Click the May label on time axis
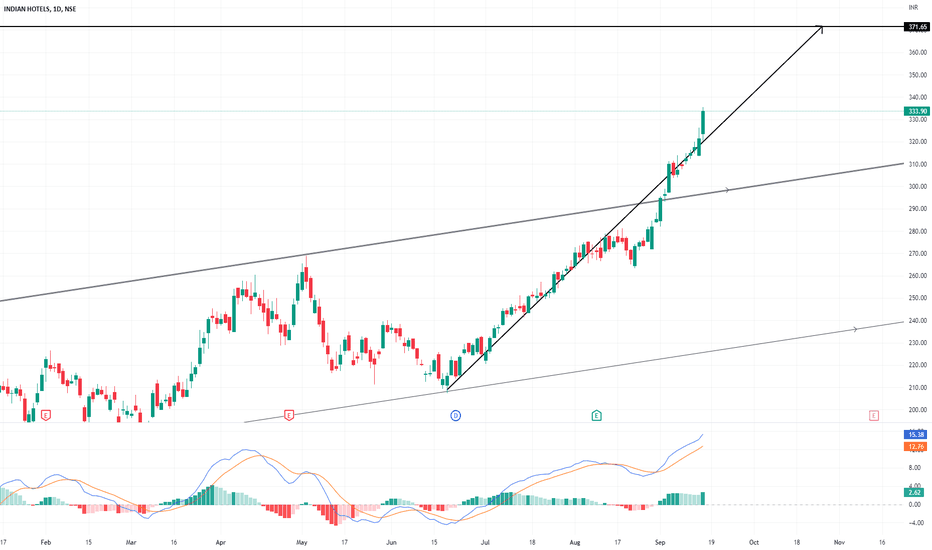The height and width of the screenshot is (550, 932). tap(301, 542)
